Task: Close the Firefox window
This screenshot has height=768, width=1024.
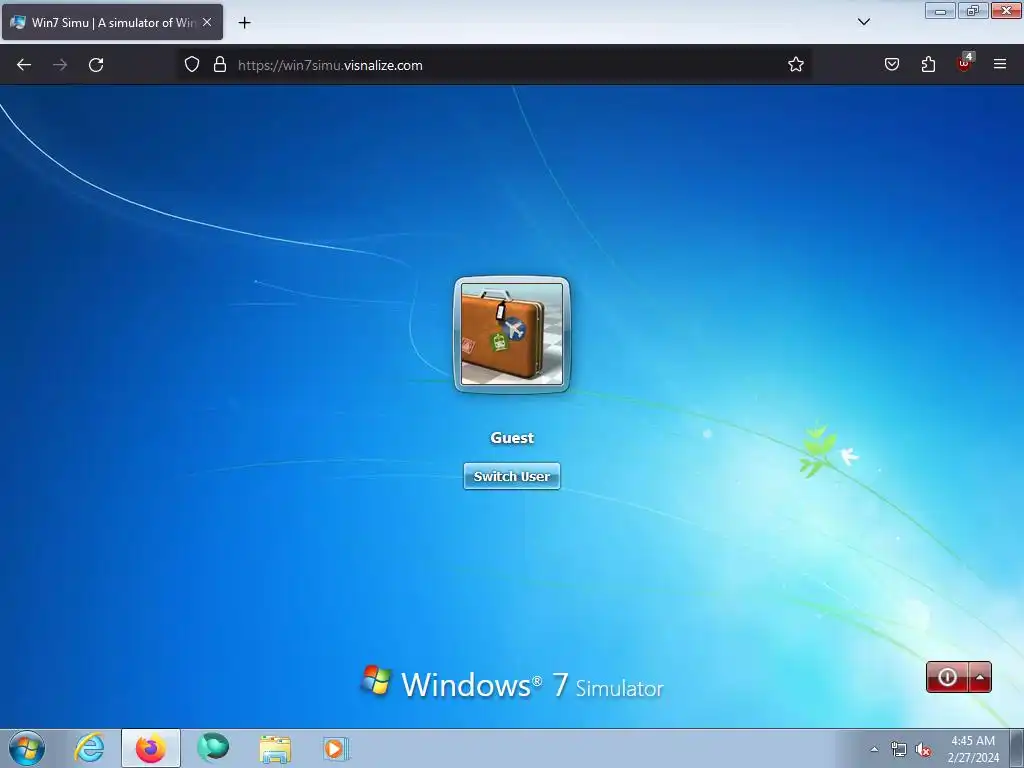Action: click(1006, 10)
